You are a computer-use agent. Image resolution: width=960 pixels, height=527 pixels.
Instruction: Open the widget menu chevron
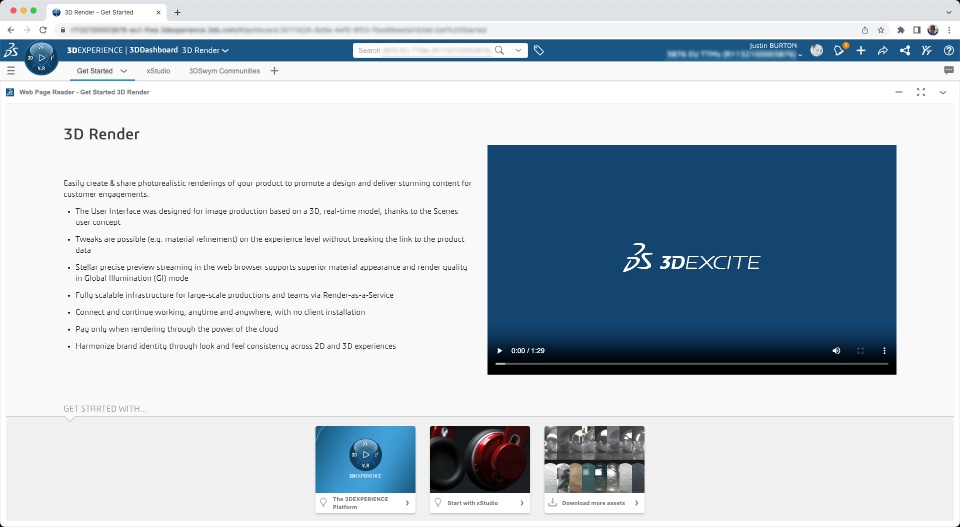(943, 92)
